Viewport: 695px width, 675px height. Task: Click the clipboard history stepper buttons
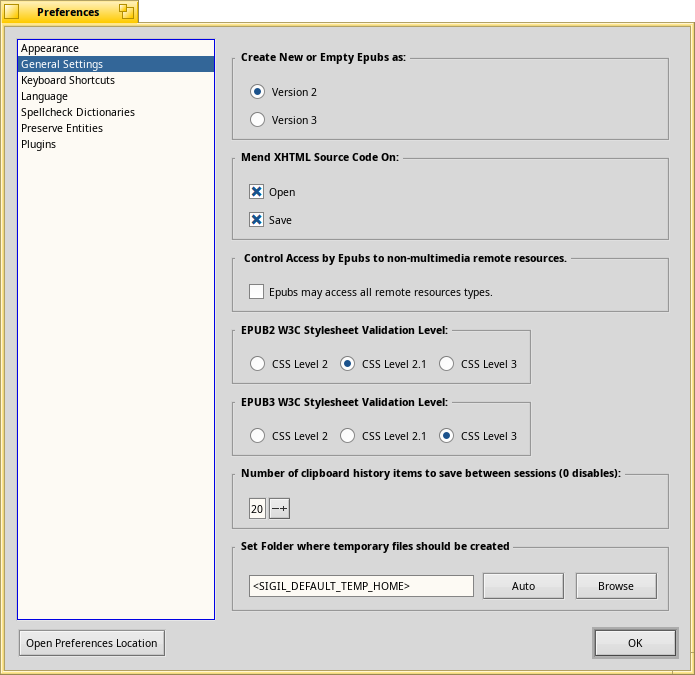click(280, 508)
